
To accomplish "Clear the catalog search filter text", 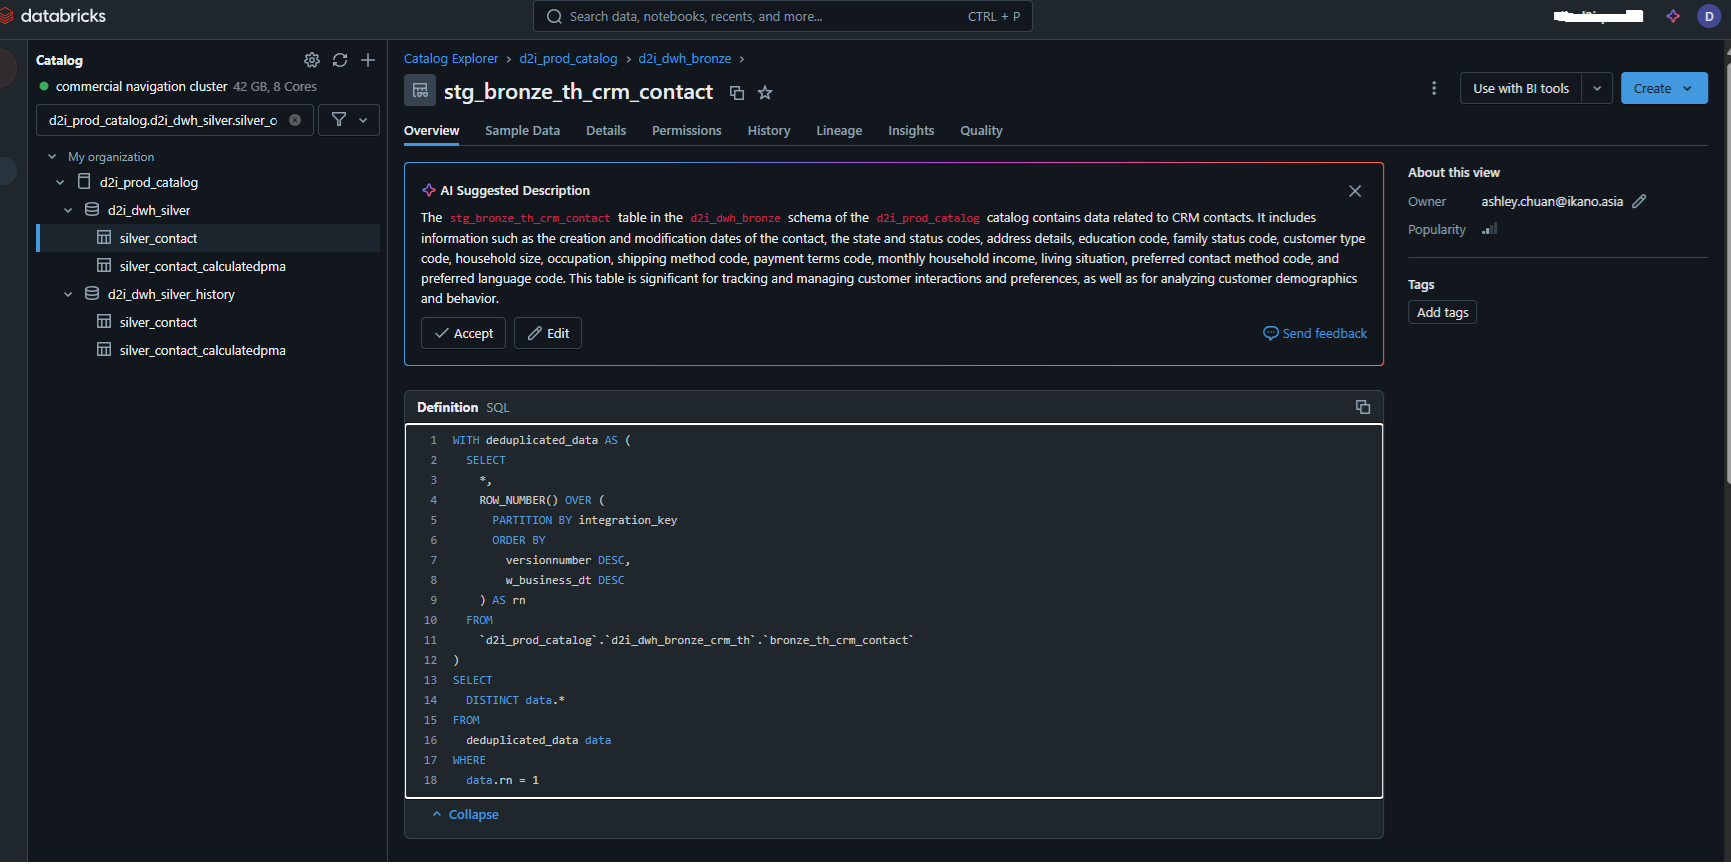I will click(x=295, y=120).
